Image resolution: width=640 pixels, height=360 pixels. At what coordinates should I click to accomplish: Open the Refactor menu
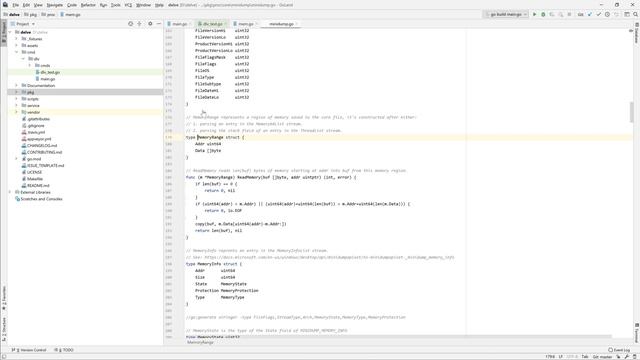click(88, 5)
